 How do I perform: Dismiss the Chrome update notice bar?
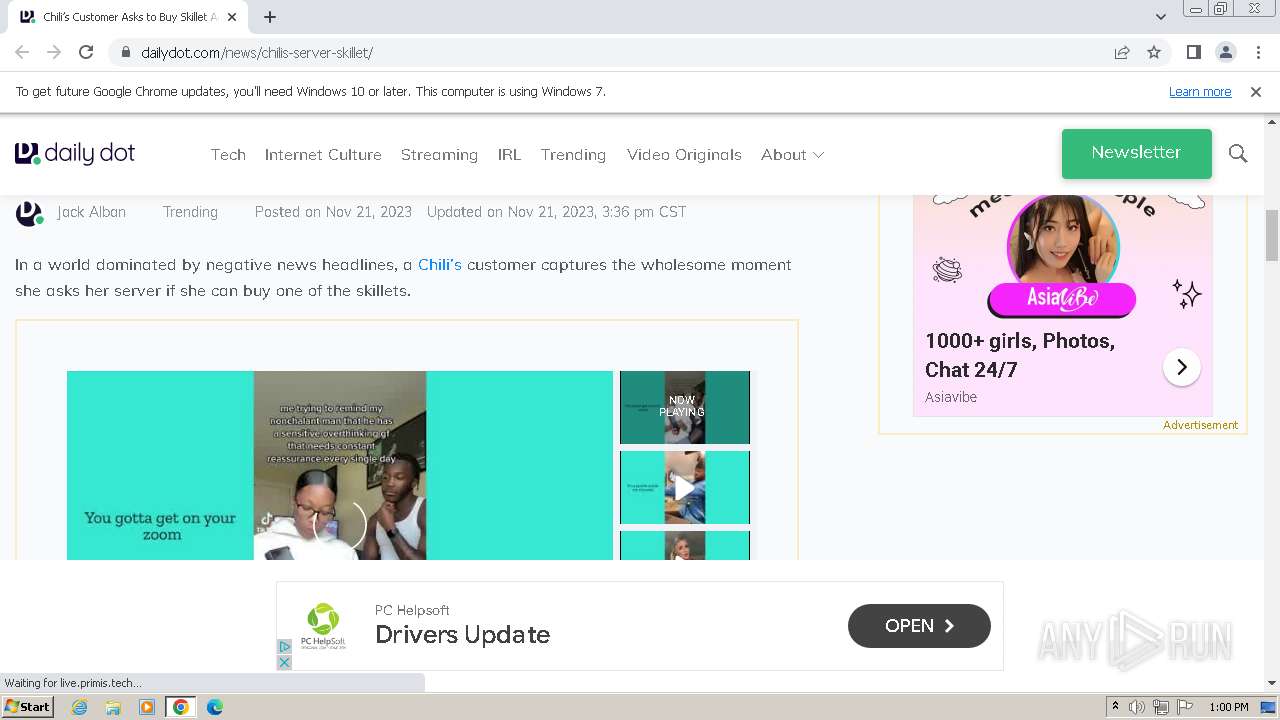1256,91
